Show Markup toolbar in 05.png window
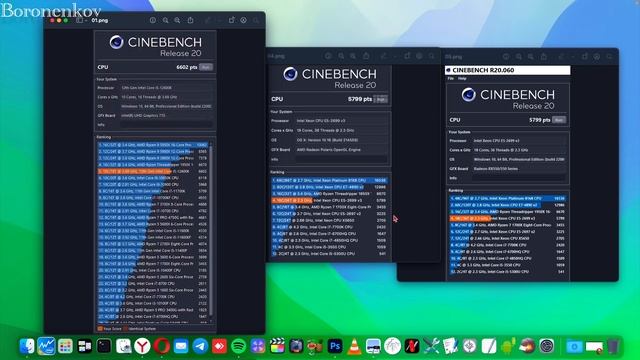Image resolution: width=640 pixels, height=360 pixels. point(597,57)
